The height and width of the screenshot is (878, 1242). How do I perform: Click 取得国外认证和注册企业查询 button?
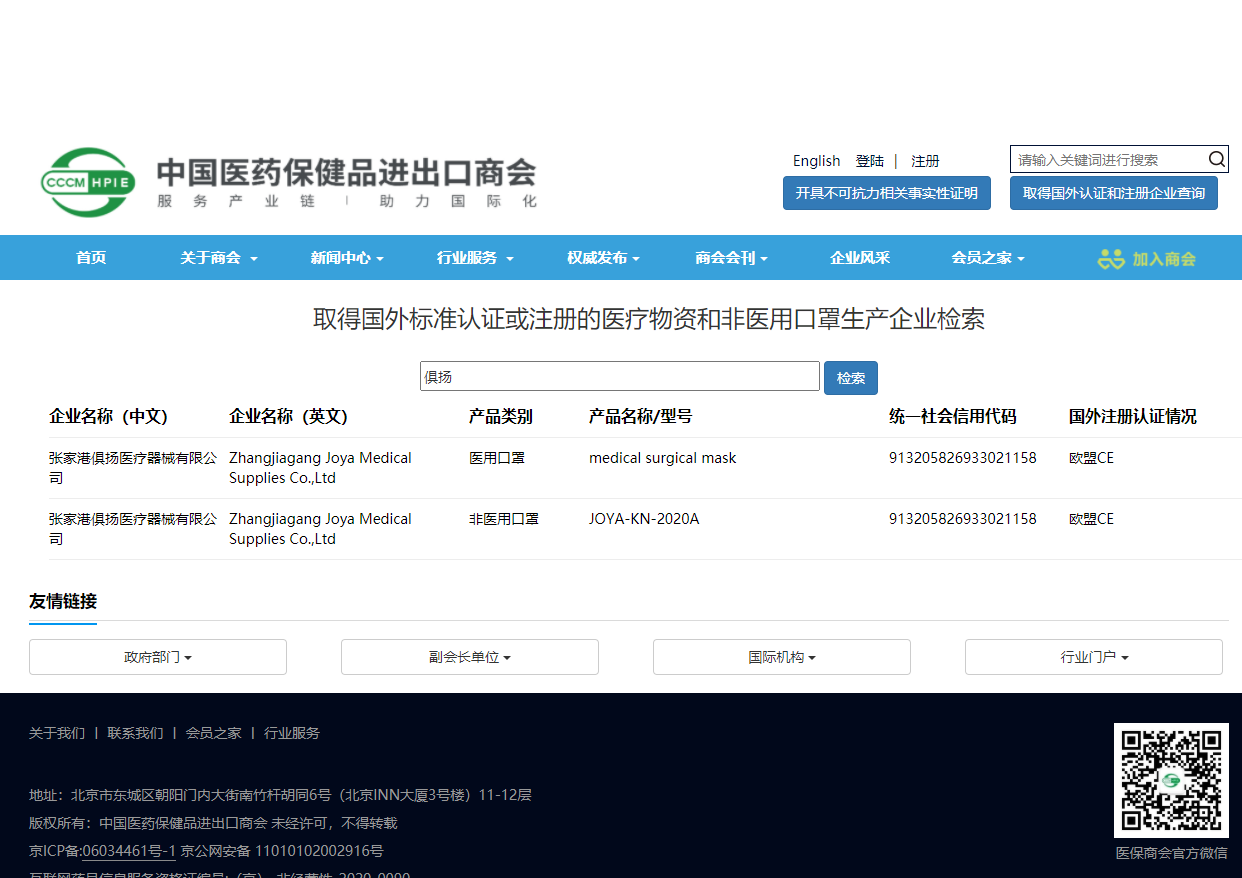pos(1114,193)
